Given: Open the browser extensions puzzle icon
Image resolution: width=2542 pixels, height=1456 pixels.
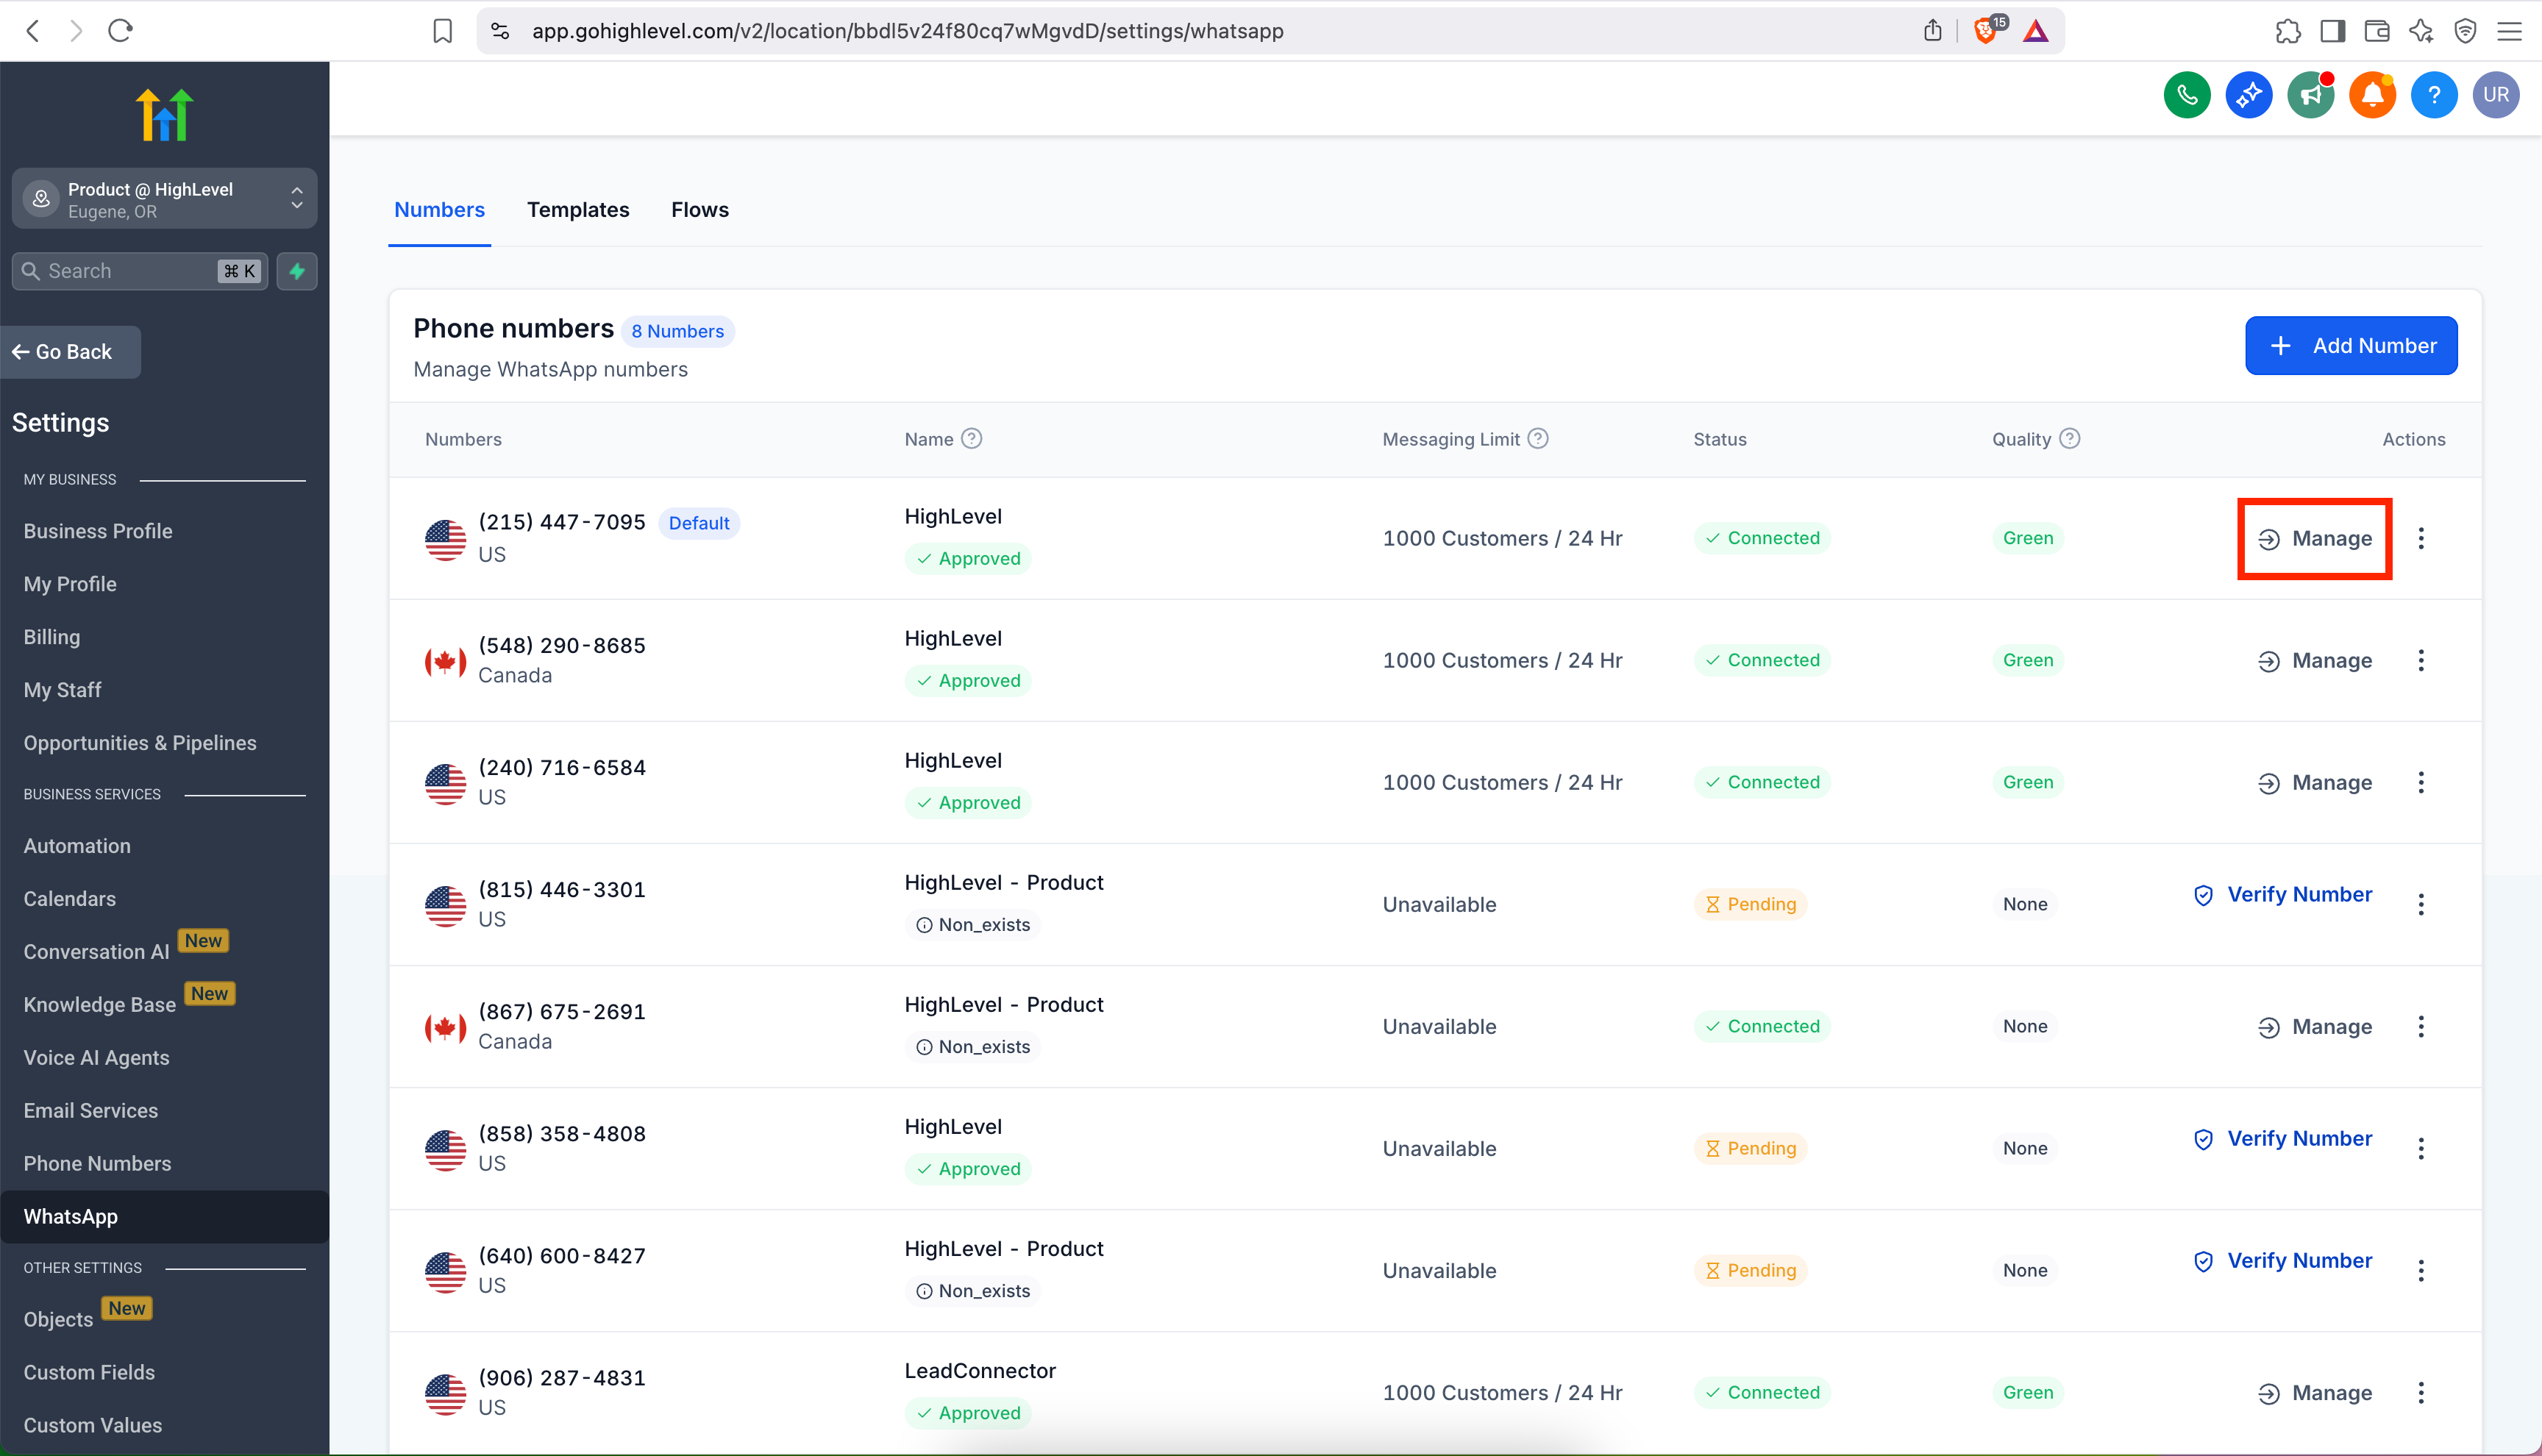Looking at the screenshot, I should [x=2288, y=31].
